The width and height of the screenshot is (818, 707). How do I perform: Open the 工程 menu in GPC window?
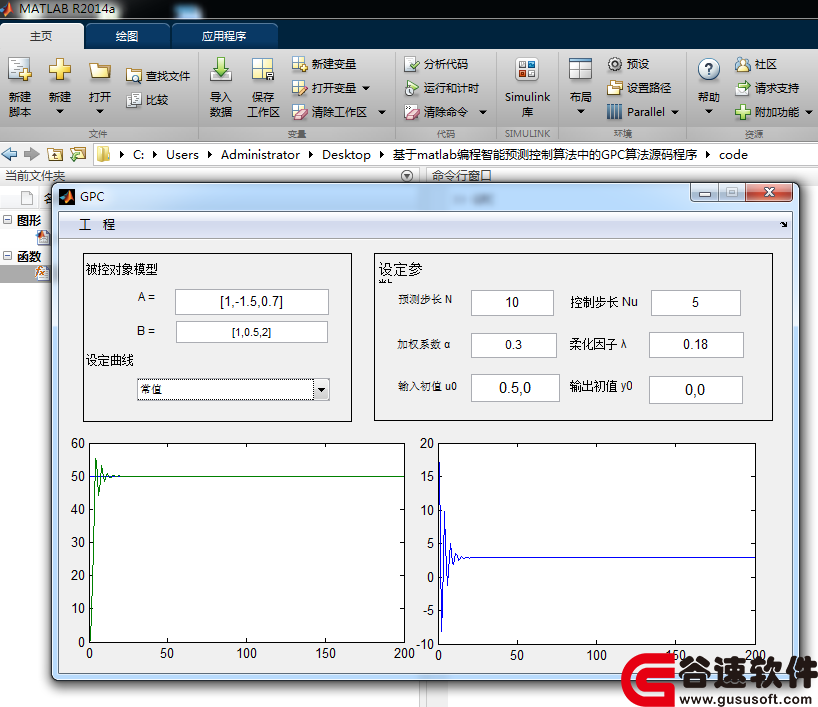[x=97, y=224]
